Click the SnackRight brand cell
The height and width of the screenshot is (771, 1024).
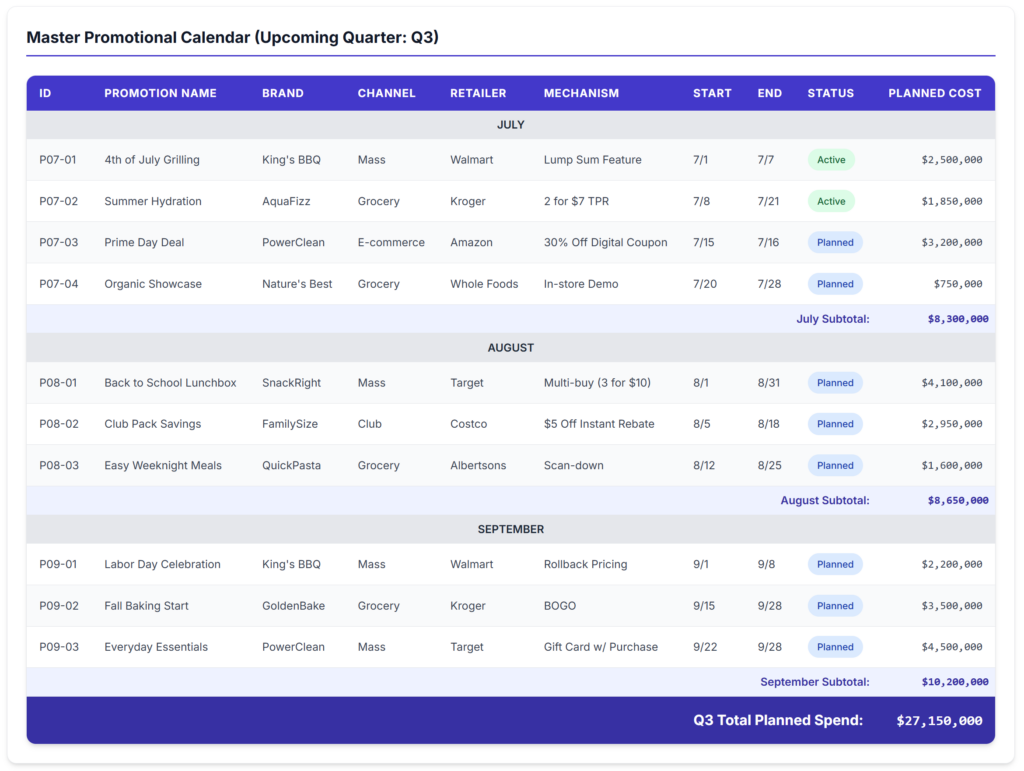coord(291,383)
